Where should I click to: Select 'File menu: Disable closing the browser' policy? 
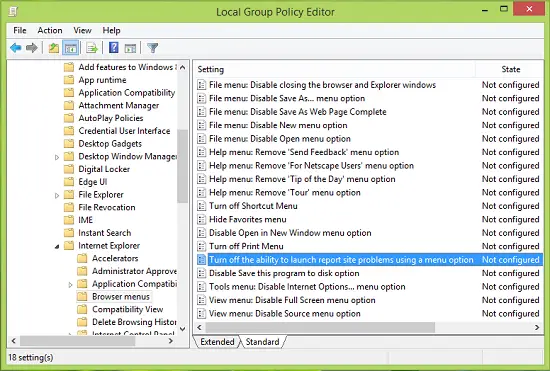coord(322,85)
